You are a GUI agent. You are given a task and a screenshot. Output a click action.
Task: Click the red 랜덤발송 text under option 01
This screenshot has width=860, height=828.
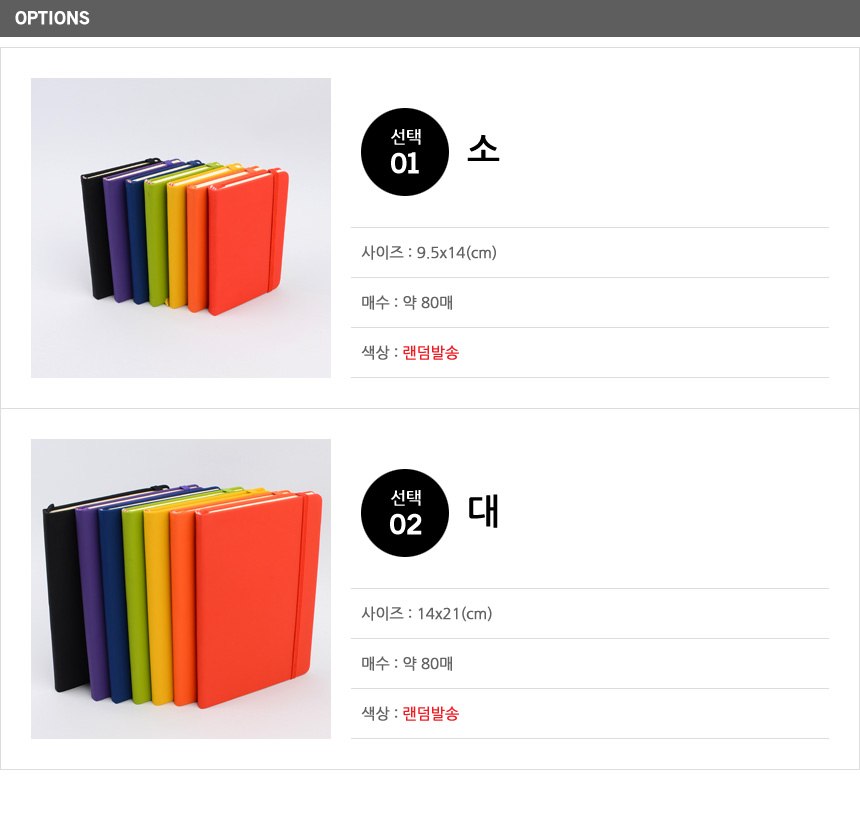(431, 353)
